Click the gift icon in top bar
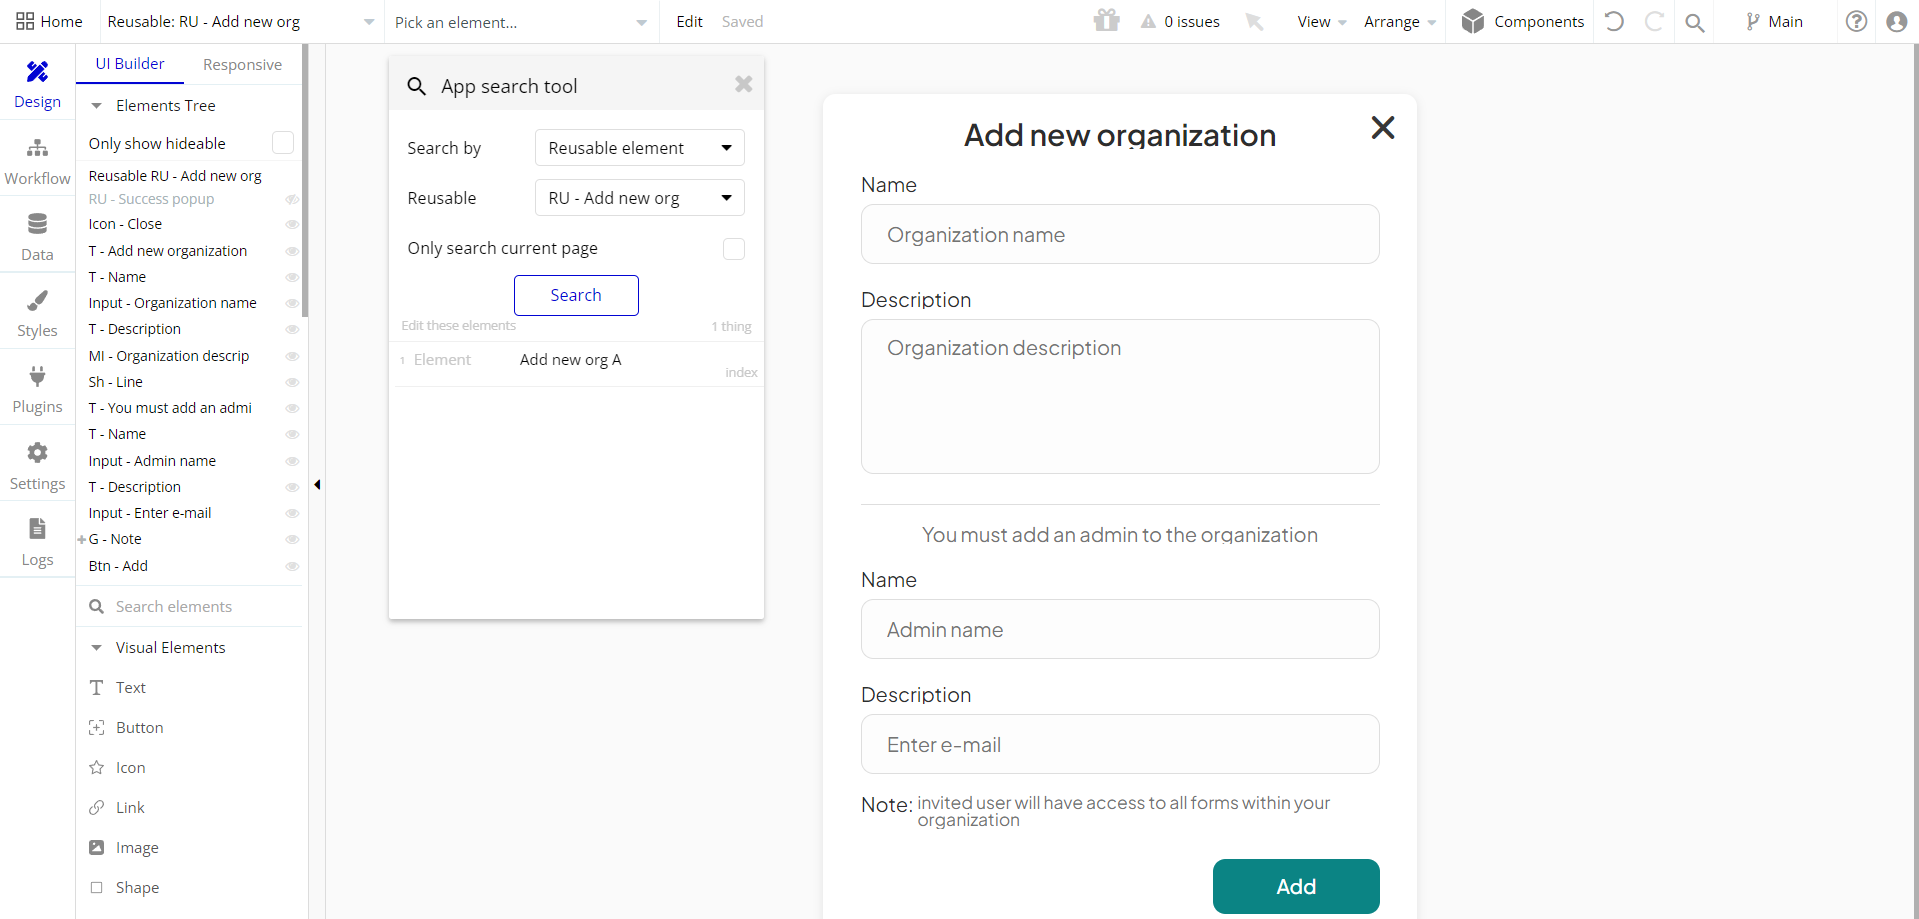 (1106, 21)
